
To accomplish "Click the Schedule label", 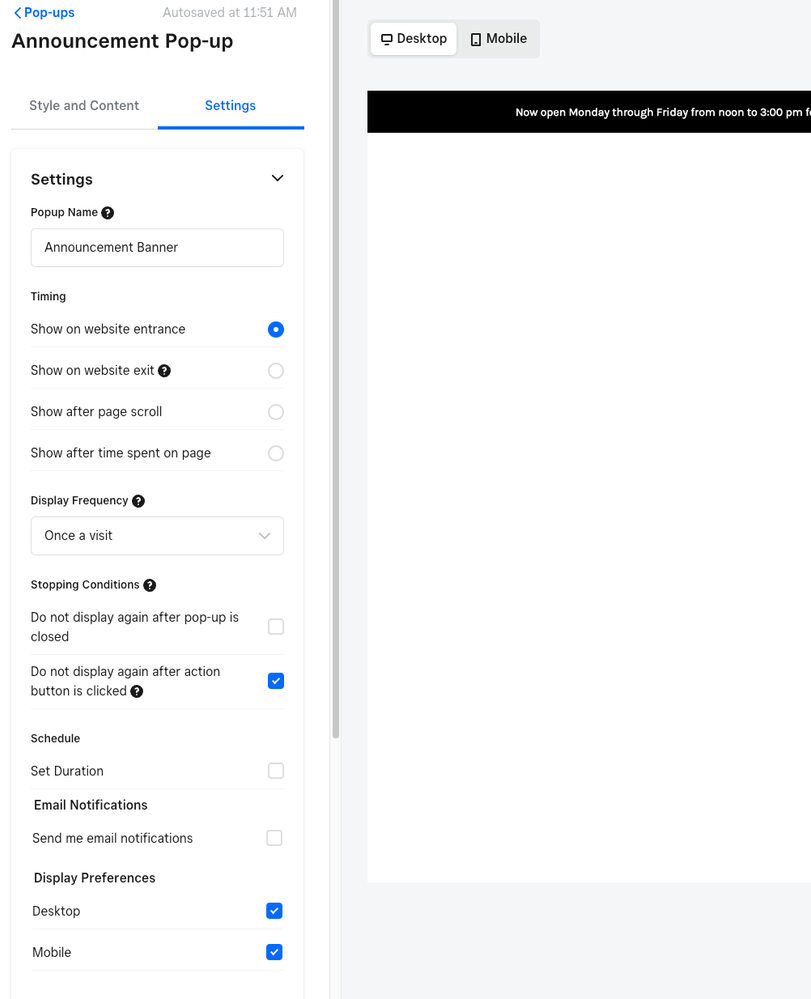I will pyautogui.click(x=55, y=738).
